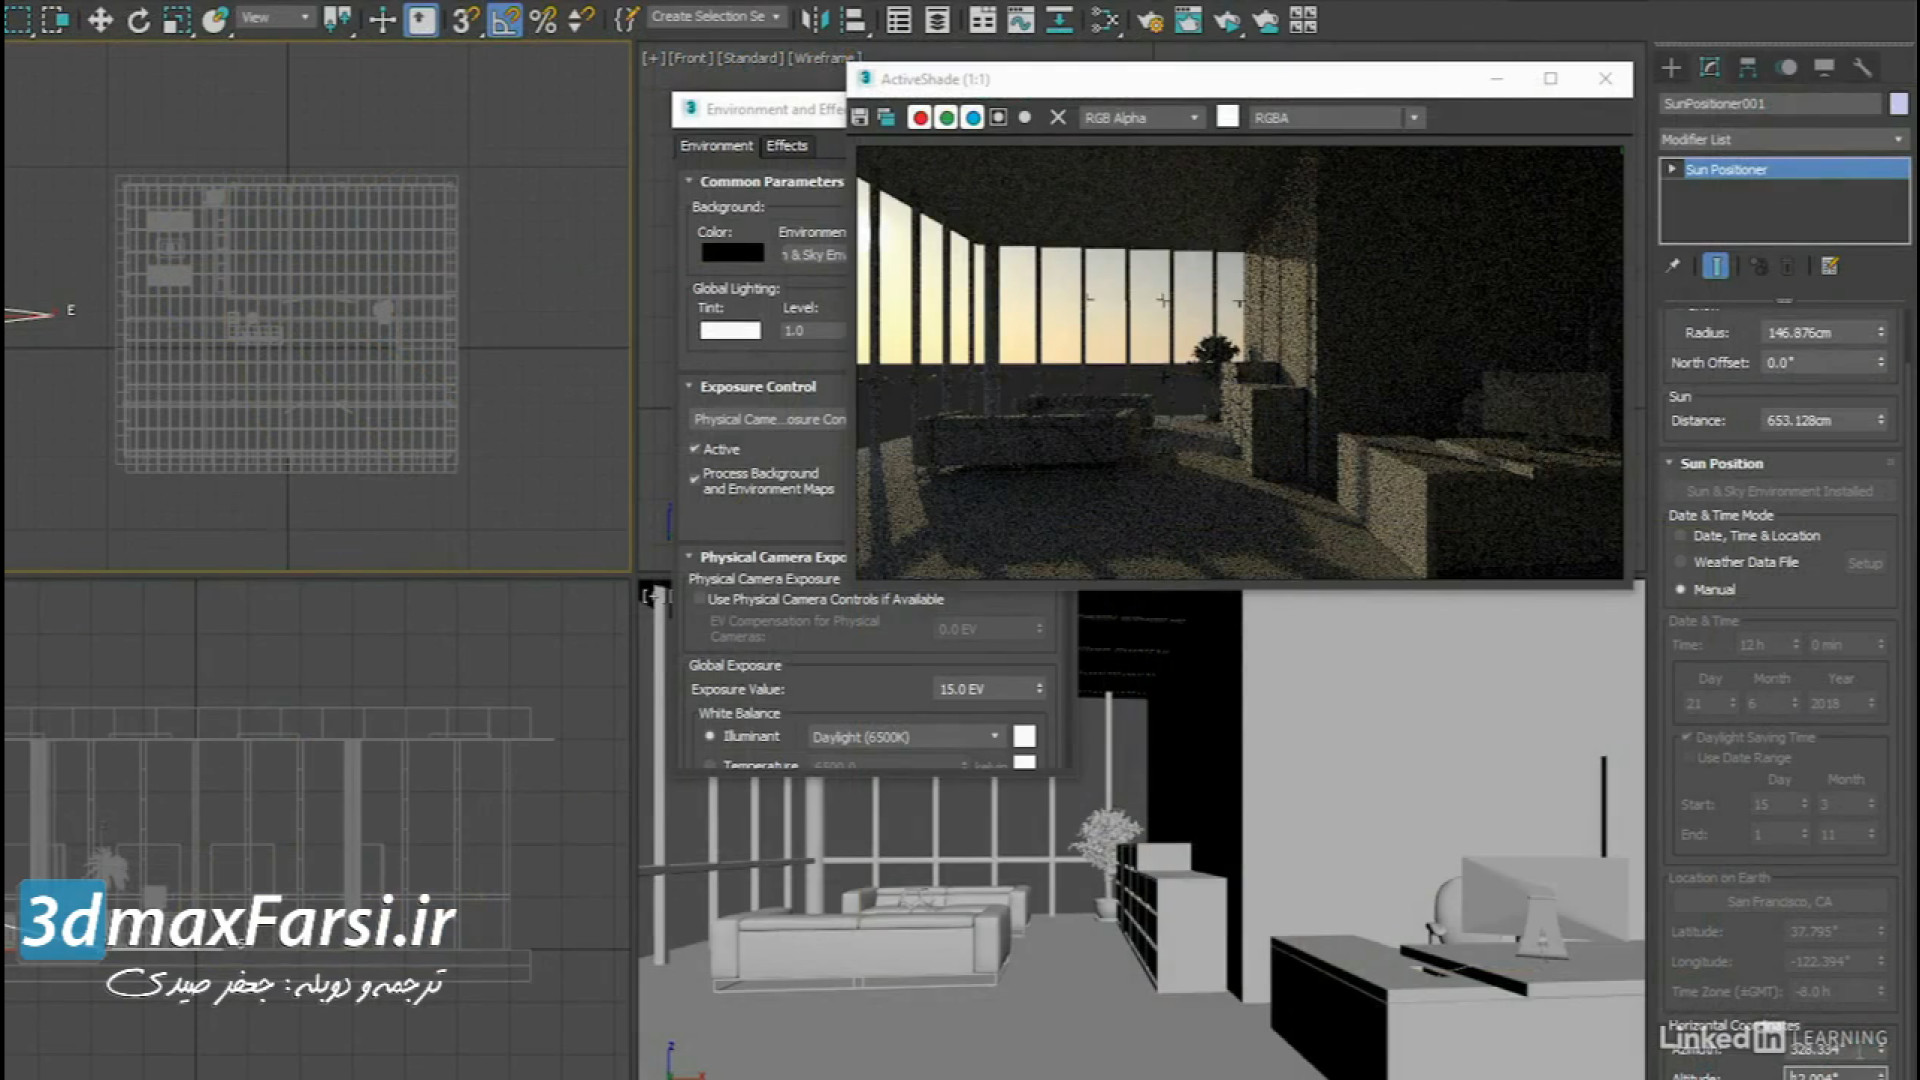The width and height of the screenshot is (1920, 1080).
Task: Toggle the Spinner Snap button
Action: tap(581, 19)
